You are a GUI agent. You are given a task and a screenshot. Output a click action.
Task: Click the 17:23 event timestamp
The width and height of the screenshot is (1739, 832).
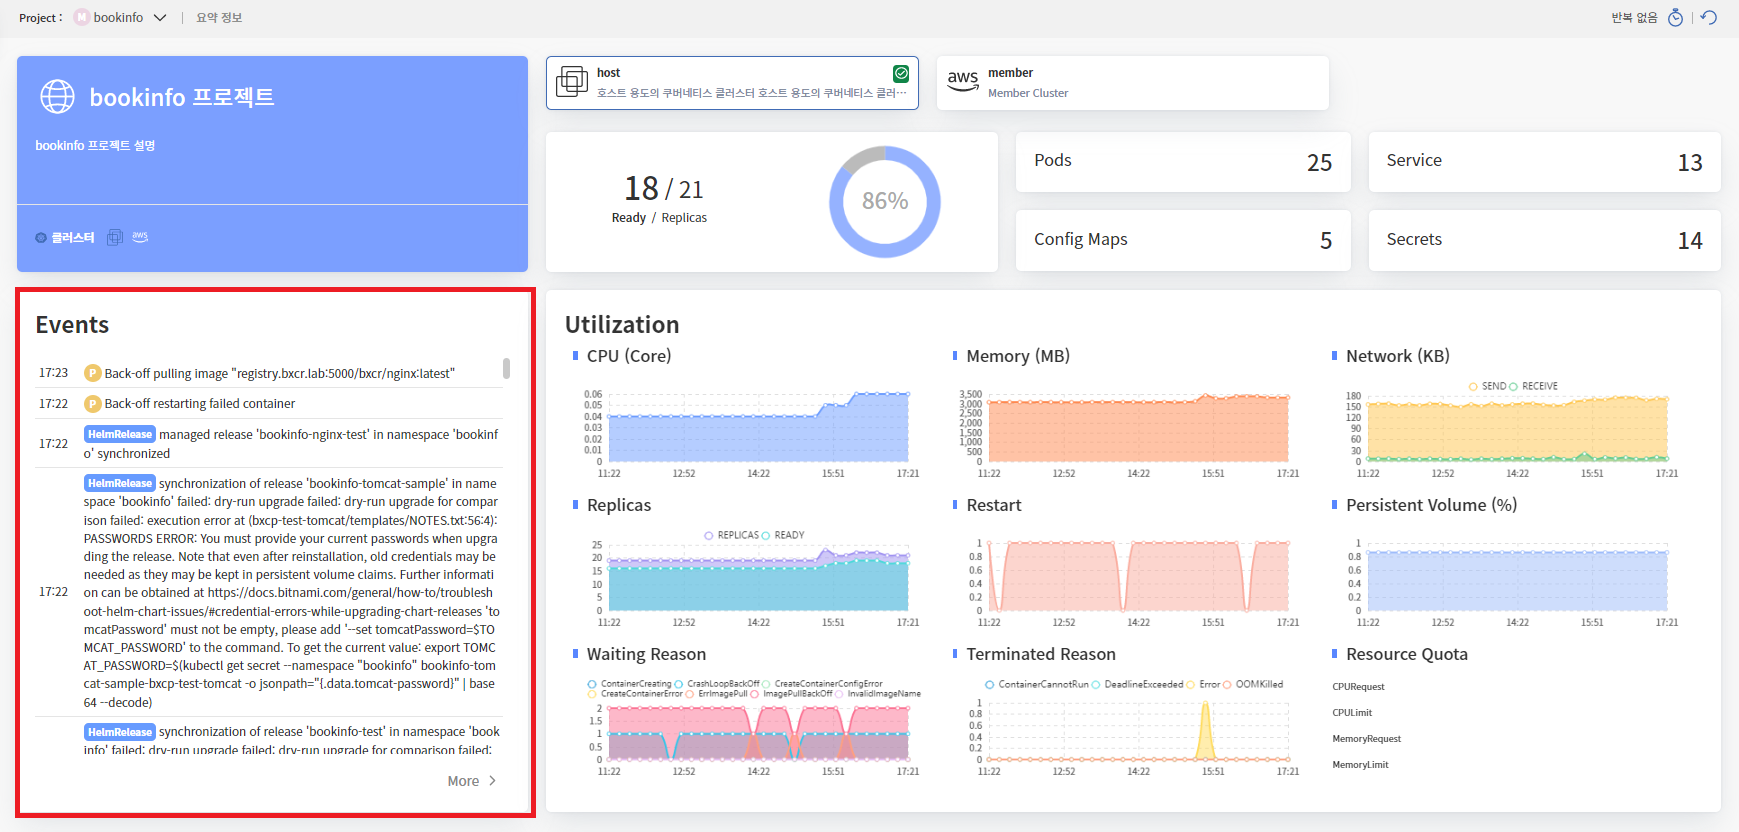pyautogui.click(x=54, y=373)
